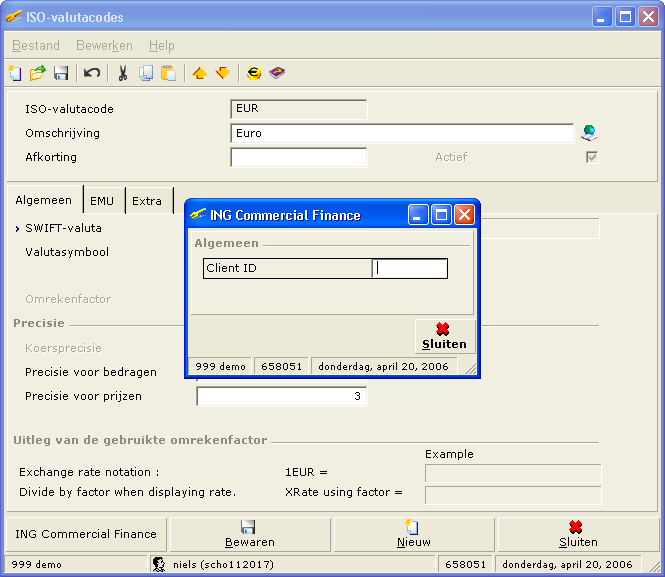The image size is (665, 577).
Task: Click the date in dialog status bar
Action: pos(383,367)
